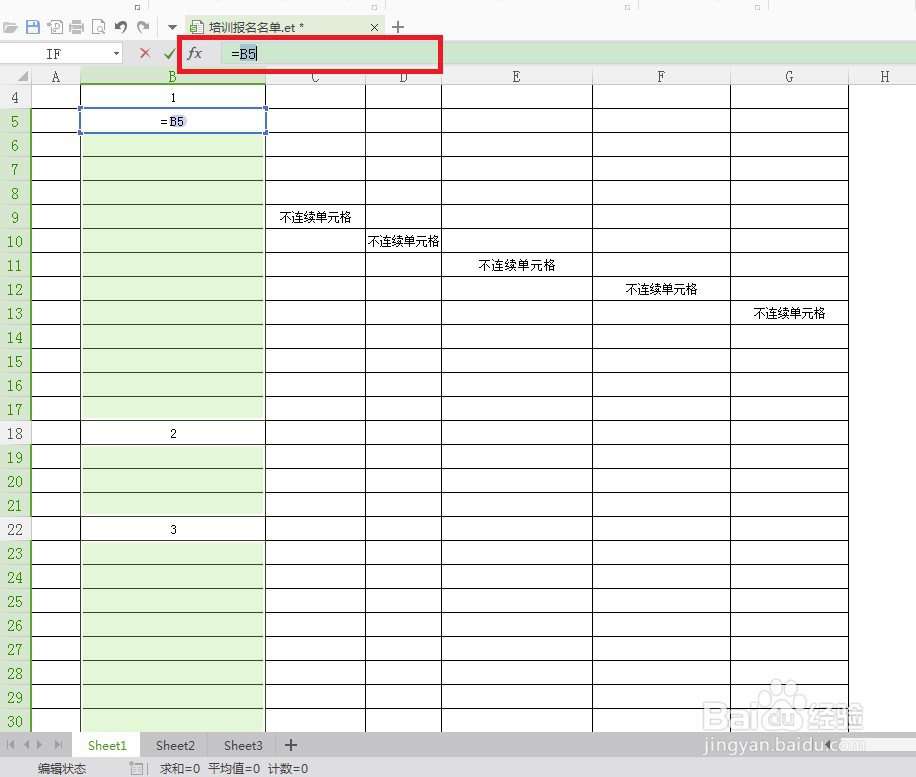Confirm the formula with the green checkmark
This screenshot has width=916, height=777.
pos(169,54)
